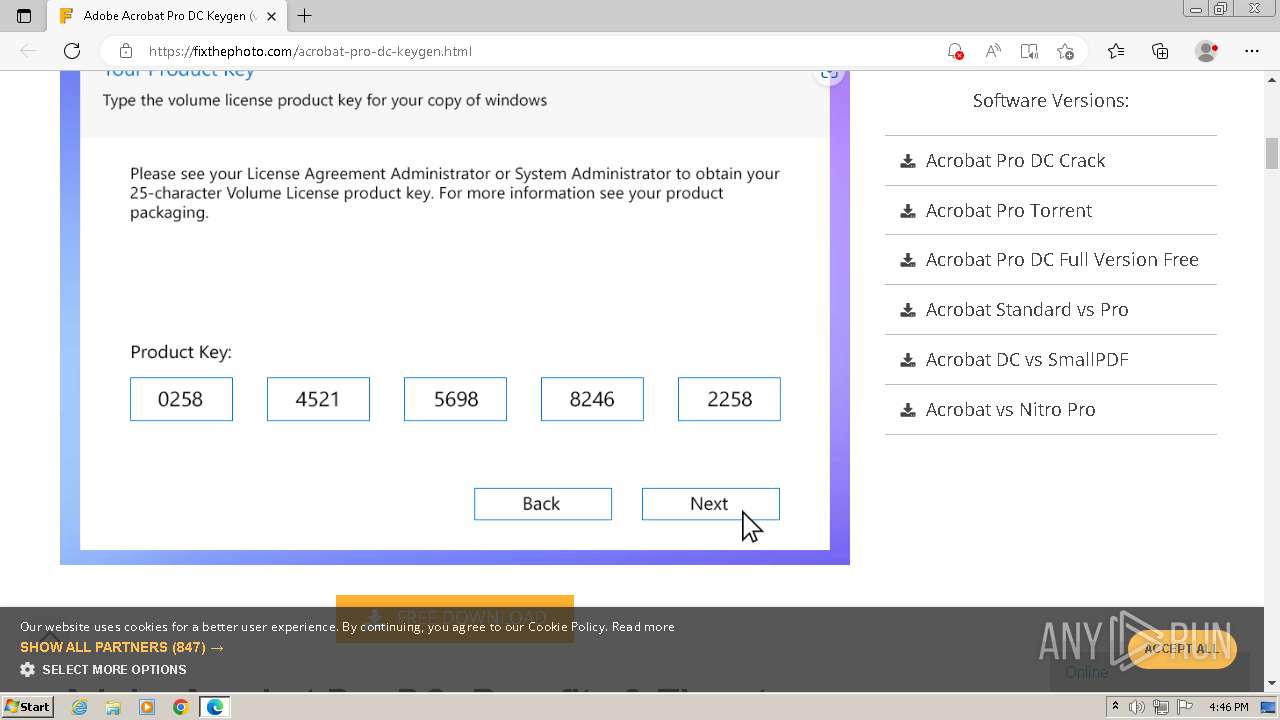This screenshot has width=1280, height=720.
Task: Launch Google Chrome from taskbar
Action: click(180, 707)
